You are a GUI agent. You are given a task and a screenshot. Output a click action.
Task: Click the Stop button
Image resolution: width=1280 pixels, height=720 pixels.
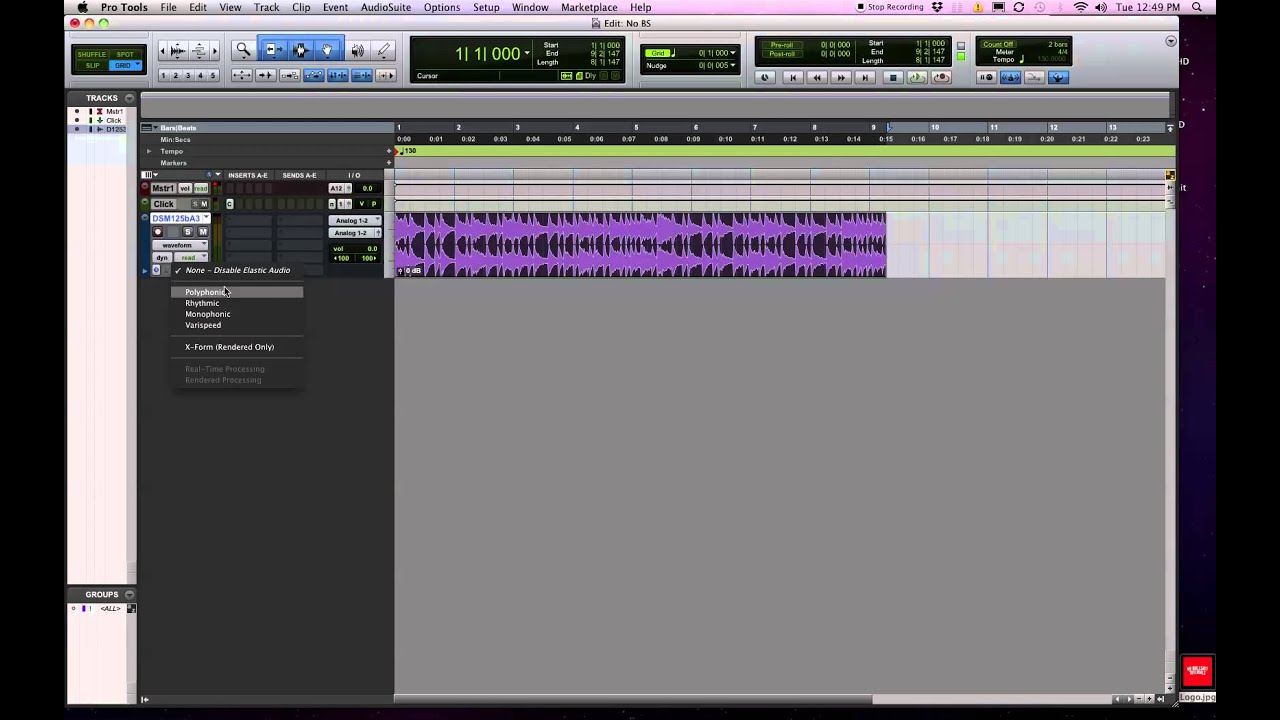pos(893,77)
